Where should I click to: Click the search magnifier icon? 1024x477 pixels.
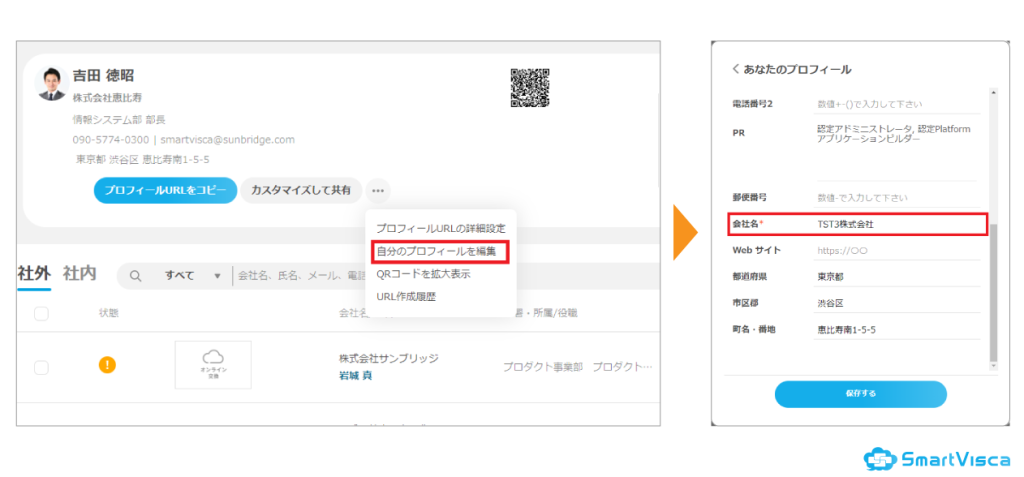coord(136,276)
